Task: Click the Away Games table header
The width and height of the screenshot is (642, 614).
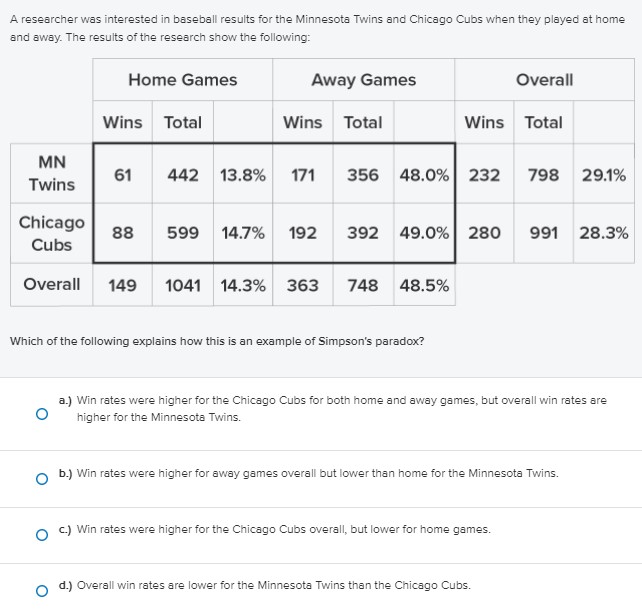Action: pyautogui.click(x=364, y=80)
